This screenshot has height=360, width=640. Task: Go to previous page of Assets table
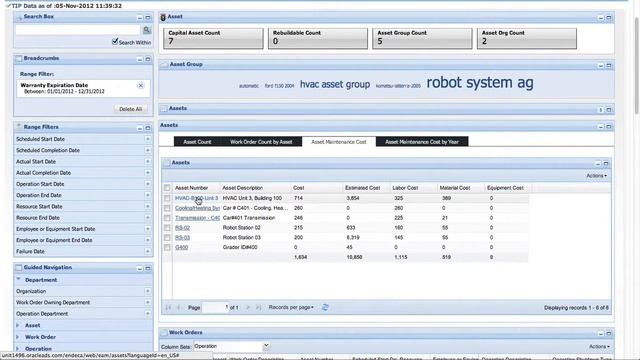coord(178,307)
